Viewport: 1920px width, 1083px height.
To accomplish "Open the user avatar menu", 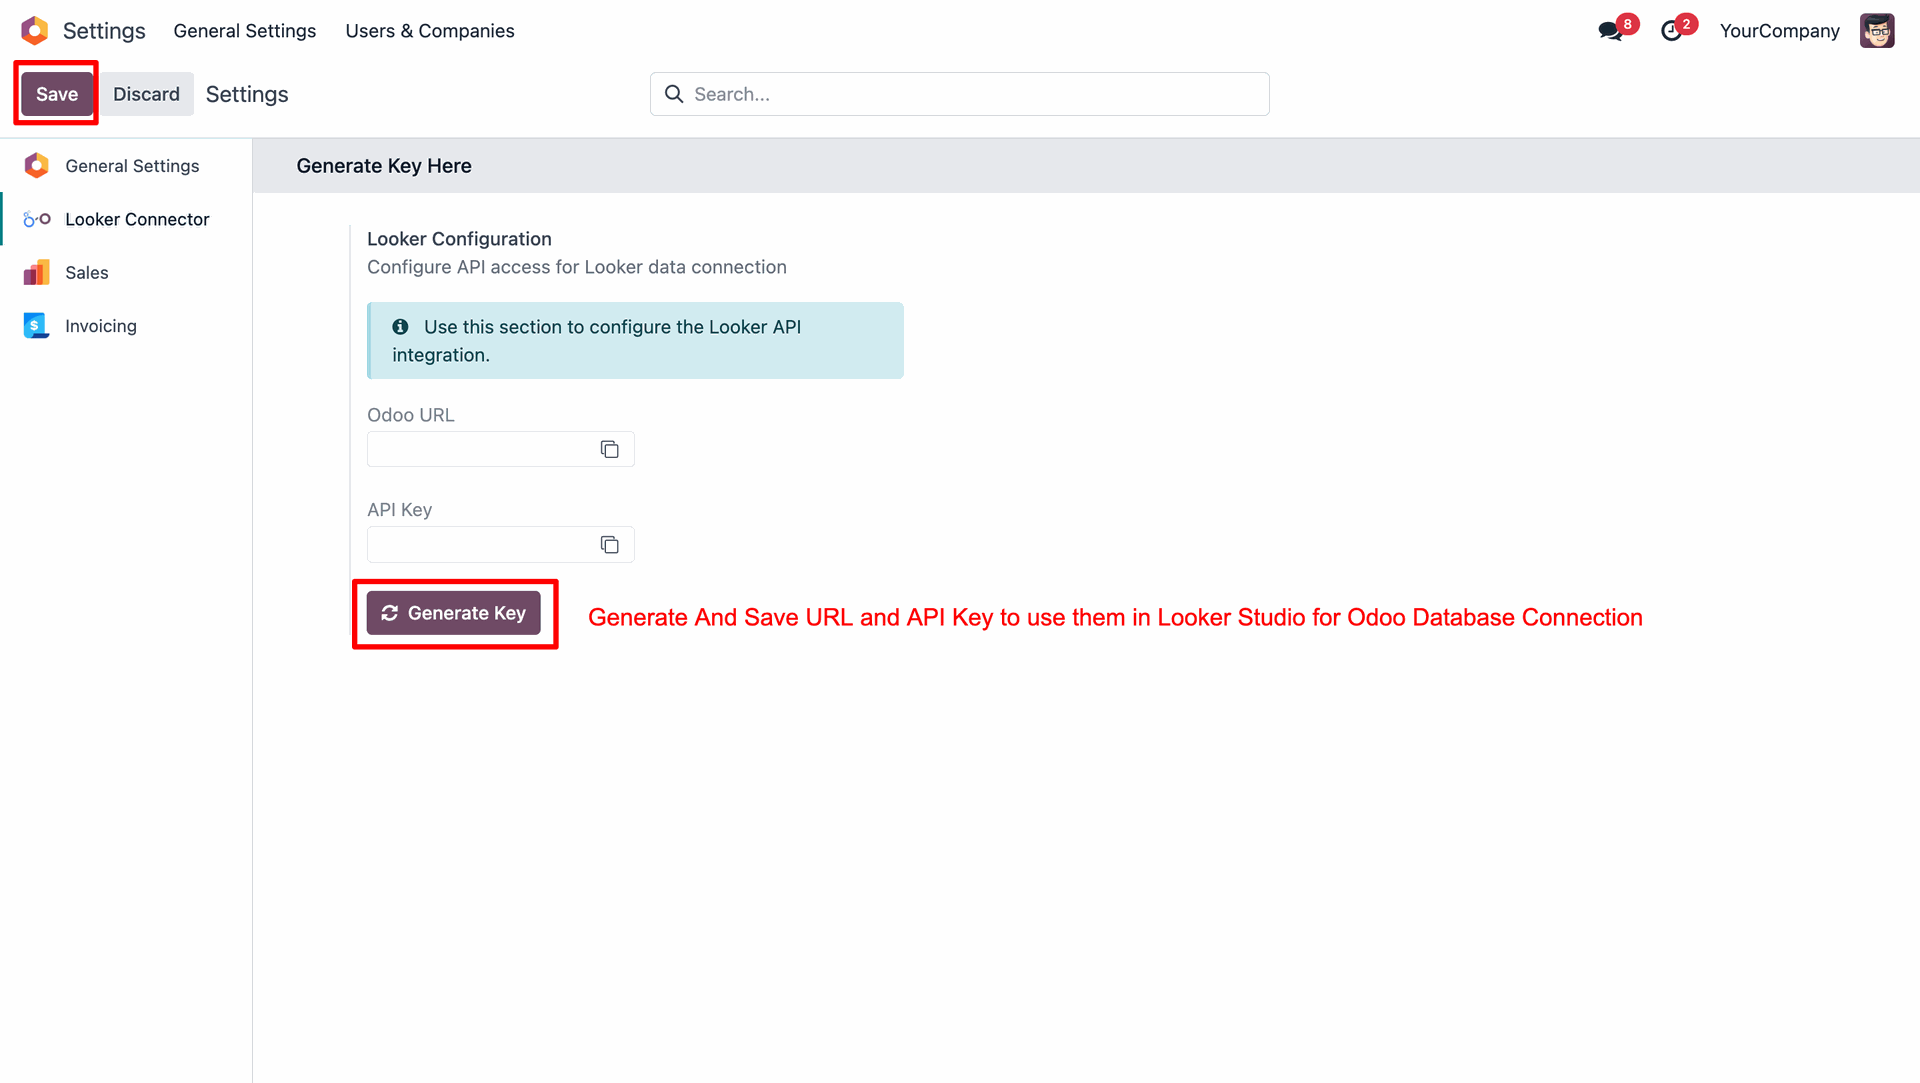I will point(1877,31).
